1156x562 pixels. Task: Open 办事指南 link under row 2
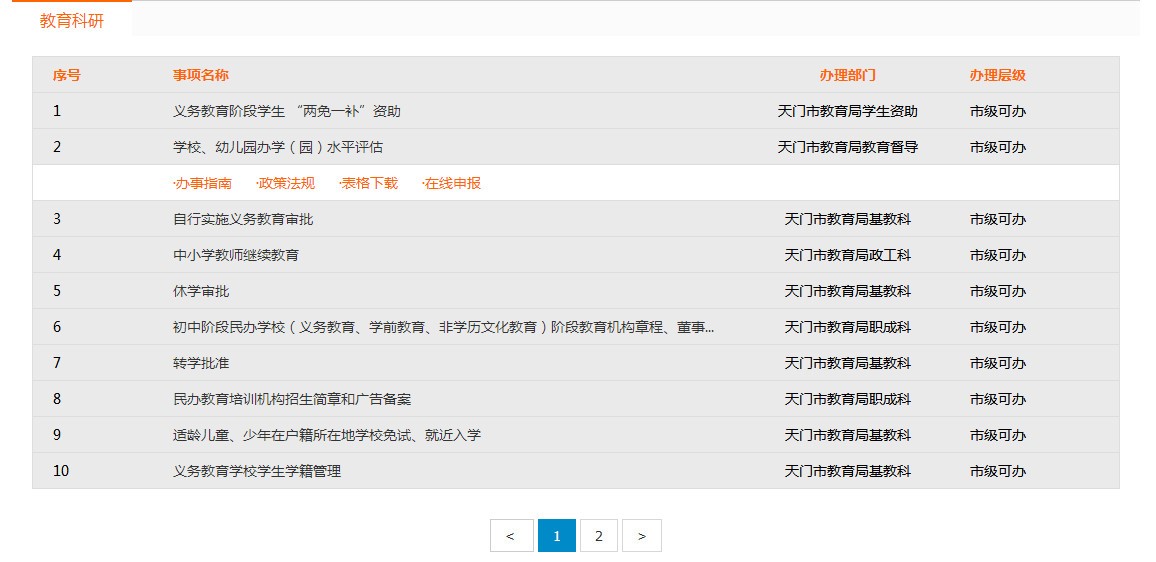(201, 184)
